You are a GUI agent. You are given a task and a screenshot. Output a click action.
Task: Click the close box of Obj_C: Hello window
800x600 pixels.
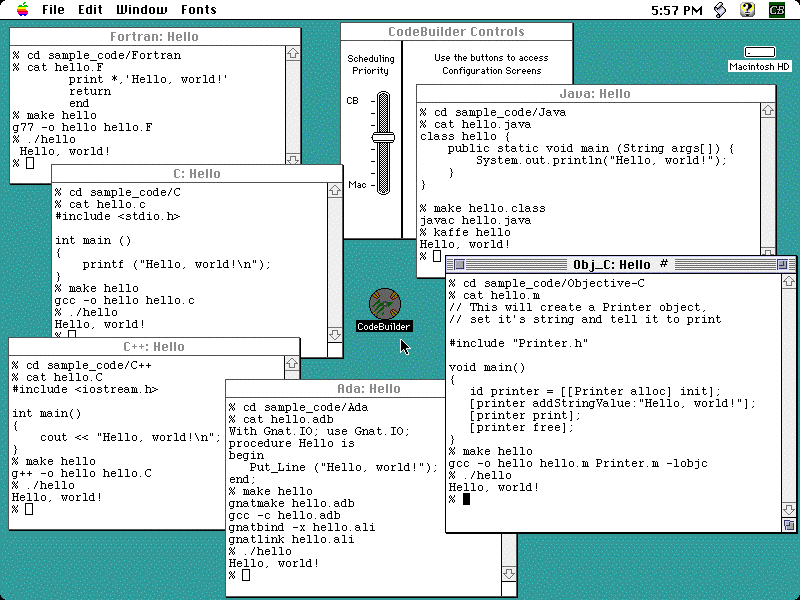coord(459,264)
